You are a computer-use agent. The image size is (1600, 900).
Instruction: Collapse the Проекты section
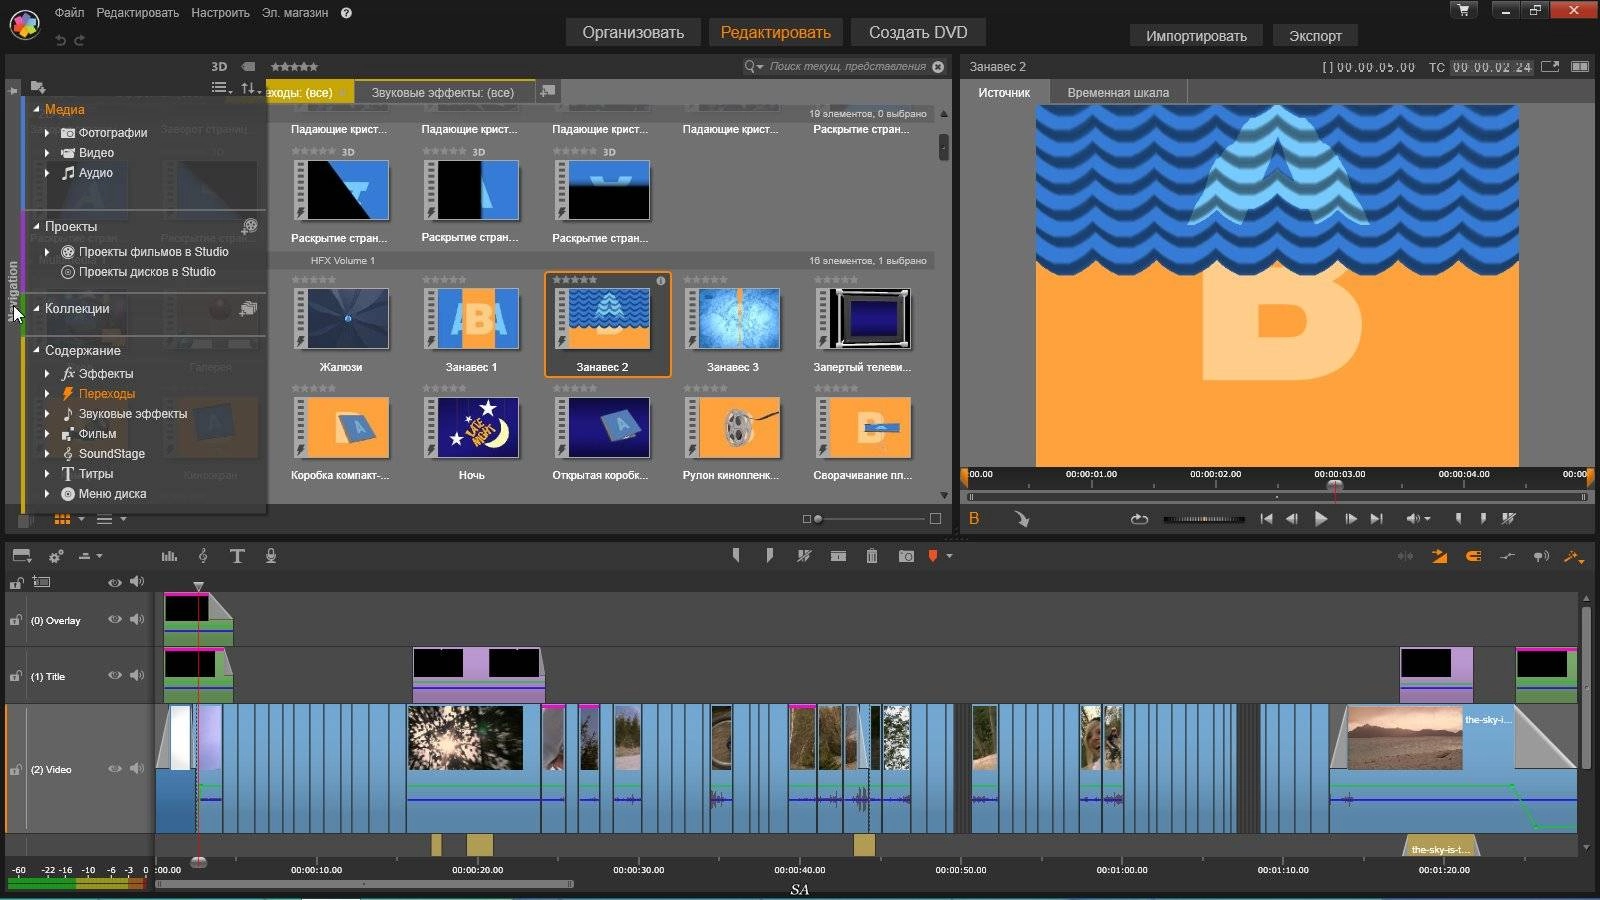click(36, 226)
